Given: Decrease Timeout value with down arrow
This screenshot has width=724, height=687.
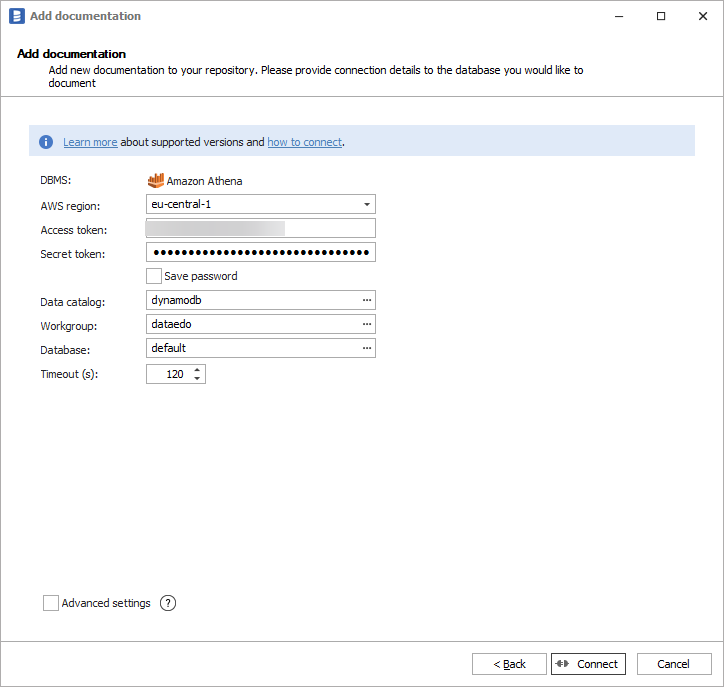Looking at the screenshot, I should coord(197,378).
